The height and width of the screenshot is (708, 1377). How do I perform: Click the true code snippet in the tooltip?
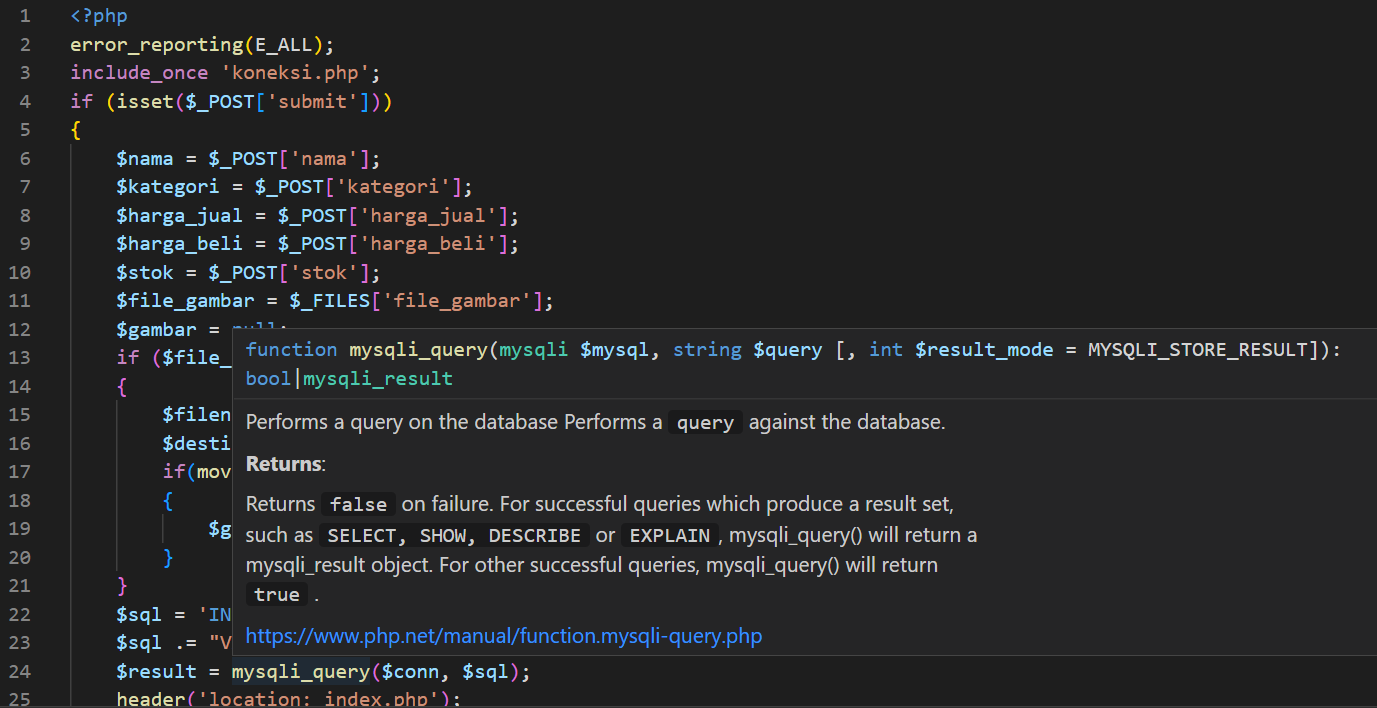(276, 594)
